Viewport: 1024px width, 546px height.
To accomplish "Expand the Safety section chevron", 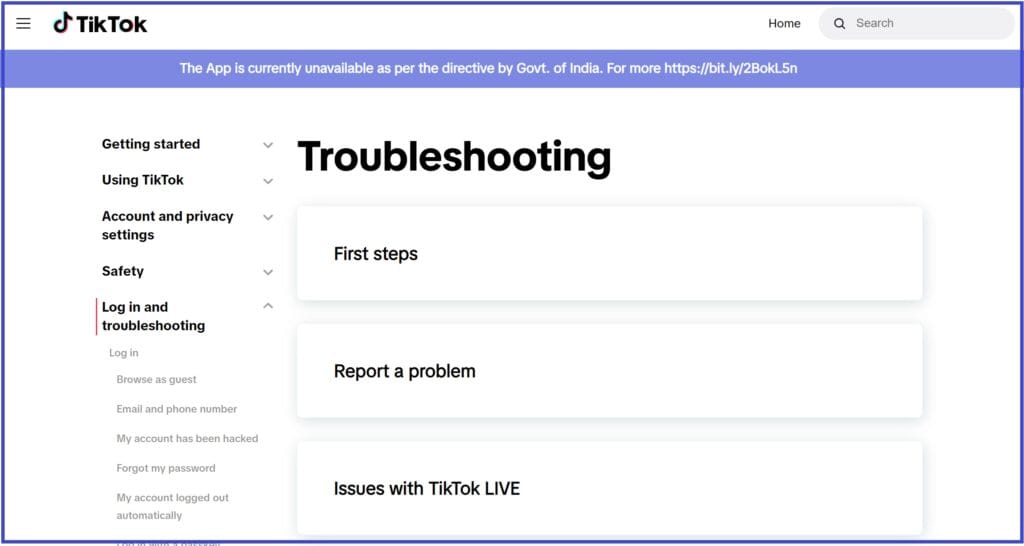I will (268, 272).
